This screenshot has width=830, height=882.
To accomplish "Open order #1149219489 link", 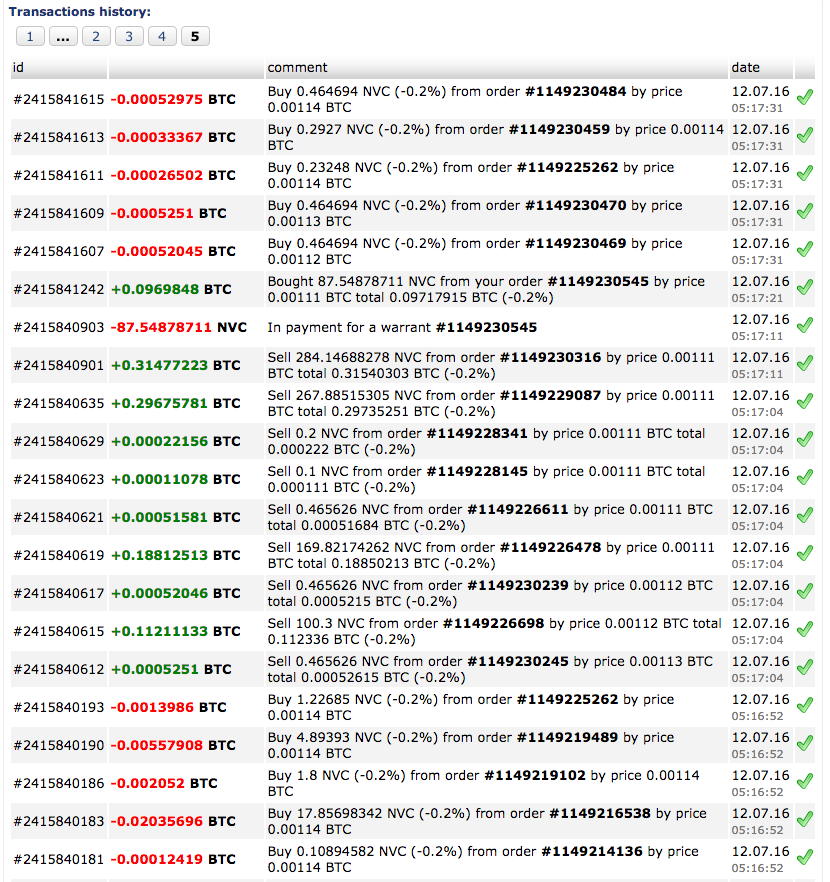I will (567, 737).
